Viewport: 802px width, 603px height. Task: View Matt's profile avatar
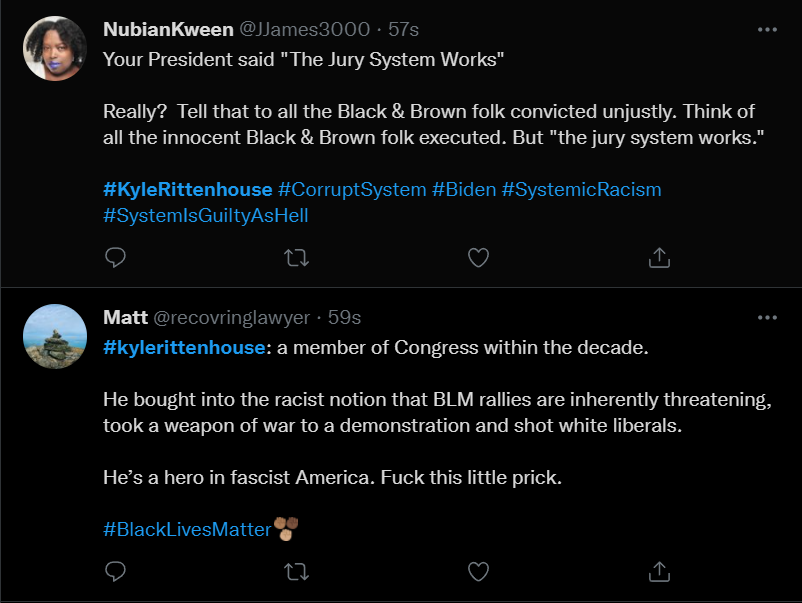pyautogui.click(x=55, y=336)
